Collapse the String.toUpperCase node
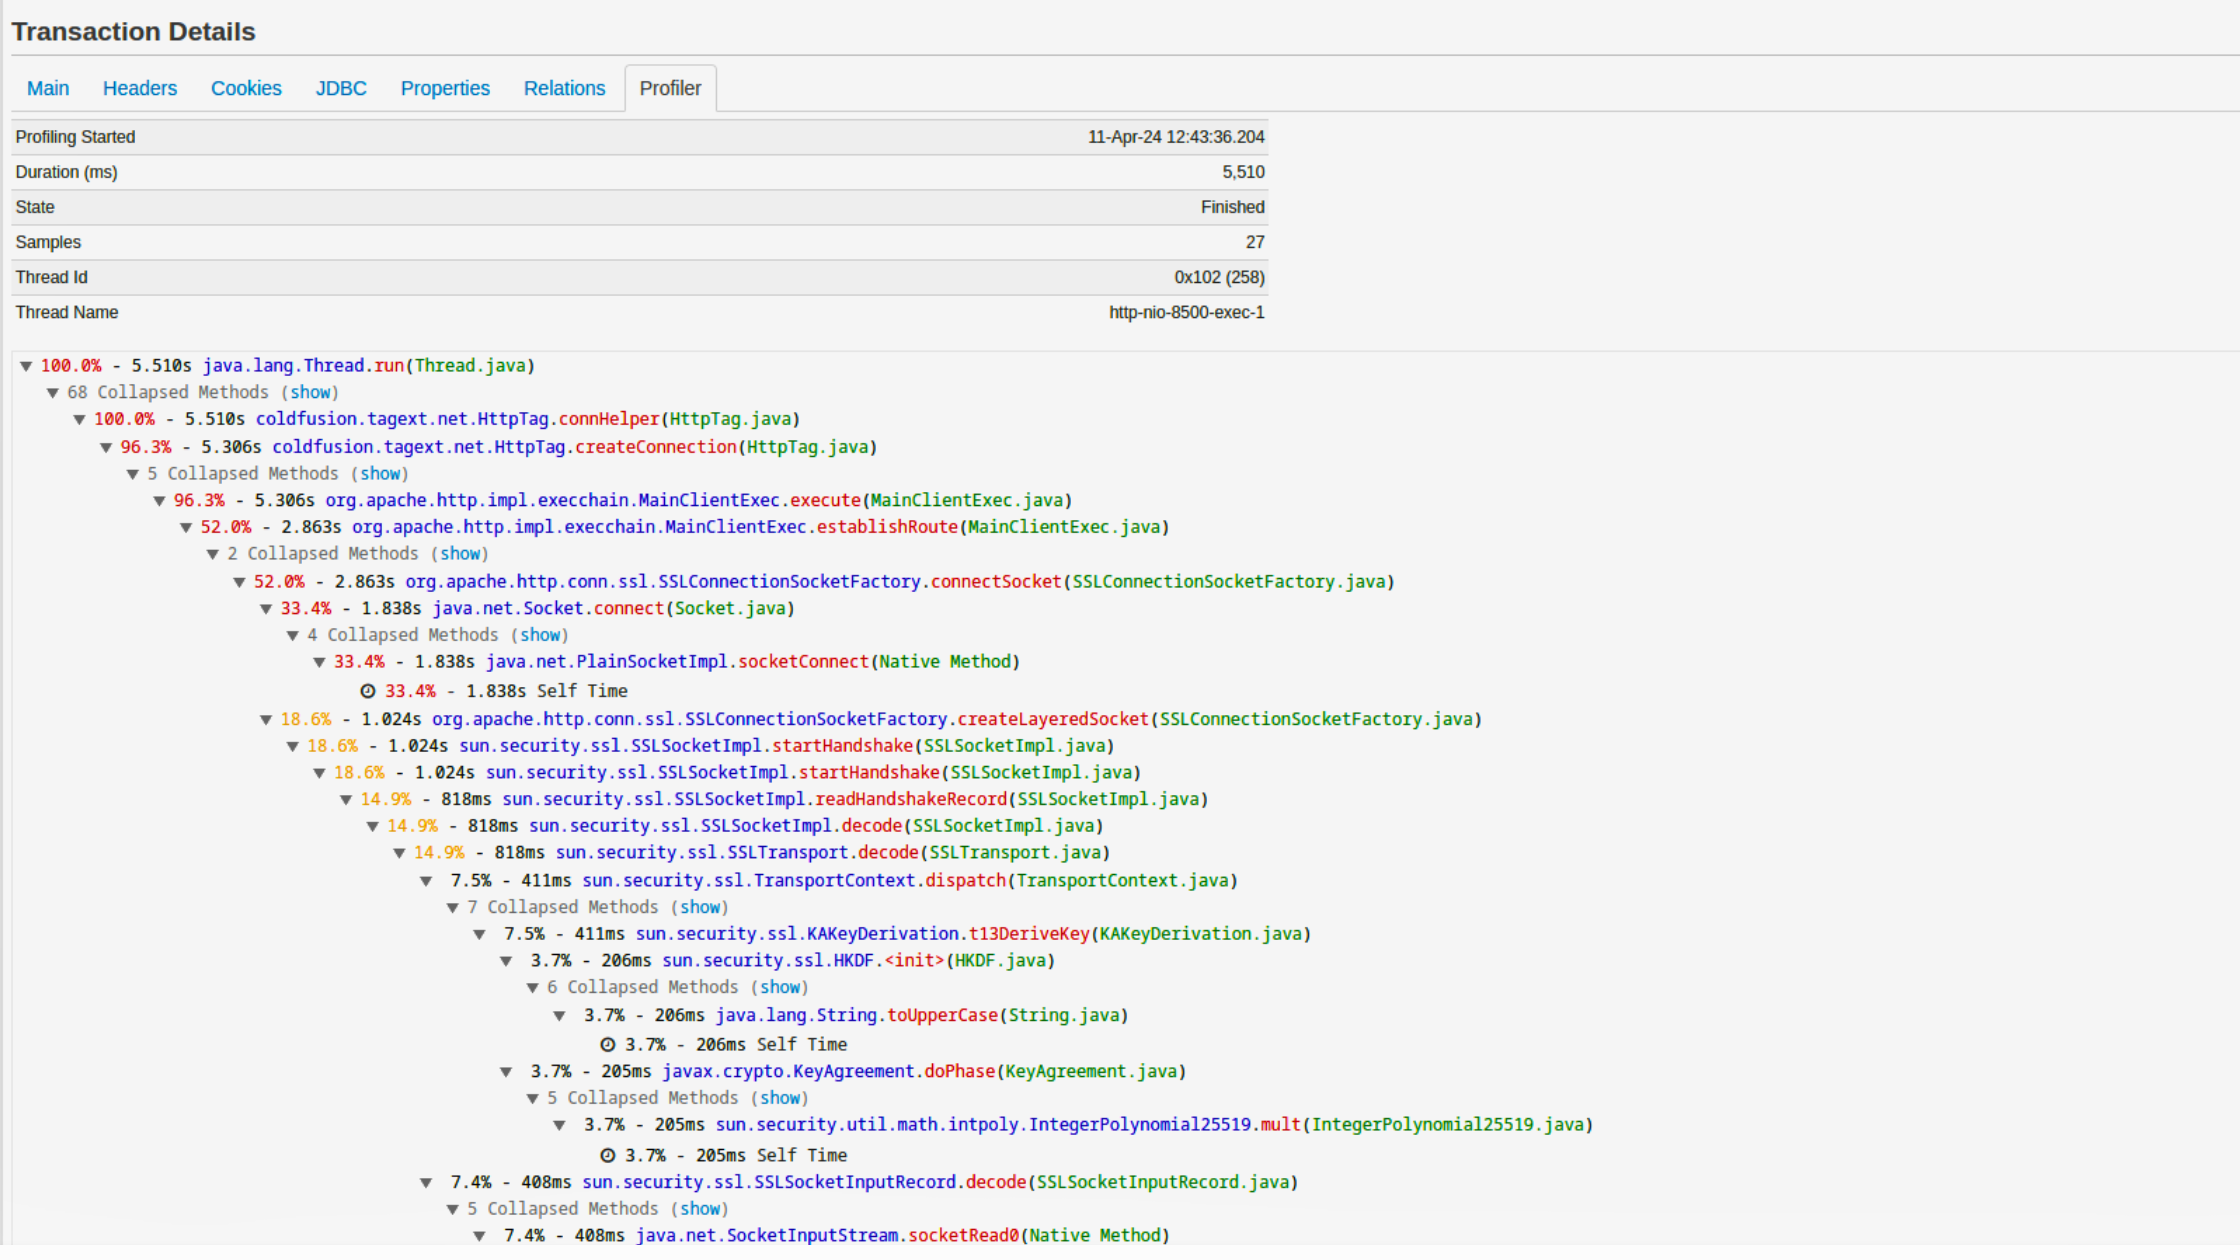 [x=559, y=1016]
